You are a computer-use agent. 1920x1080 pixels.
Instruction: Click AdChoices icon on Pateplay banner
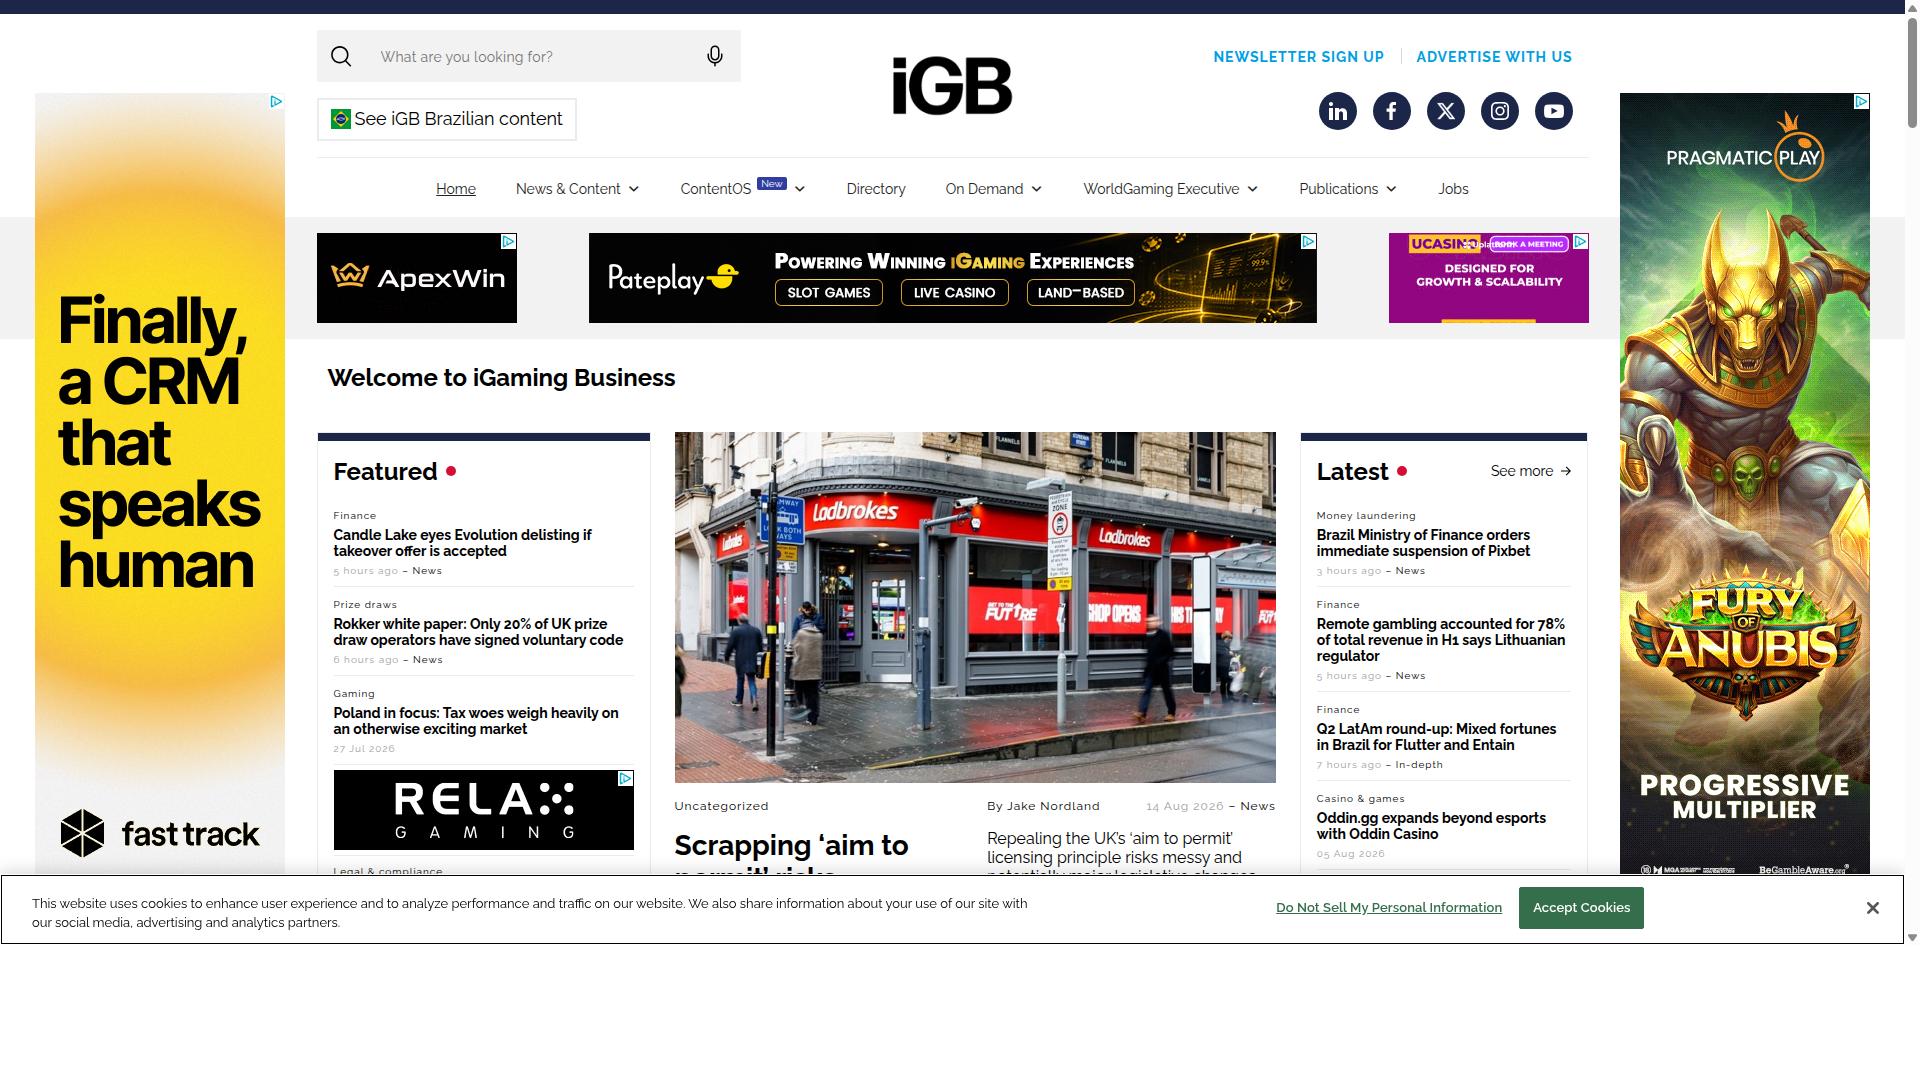tap(1308, 241)
